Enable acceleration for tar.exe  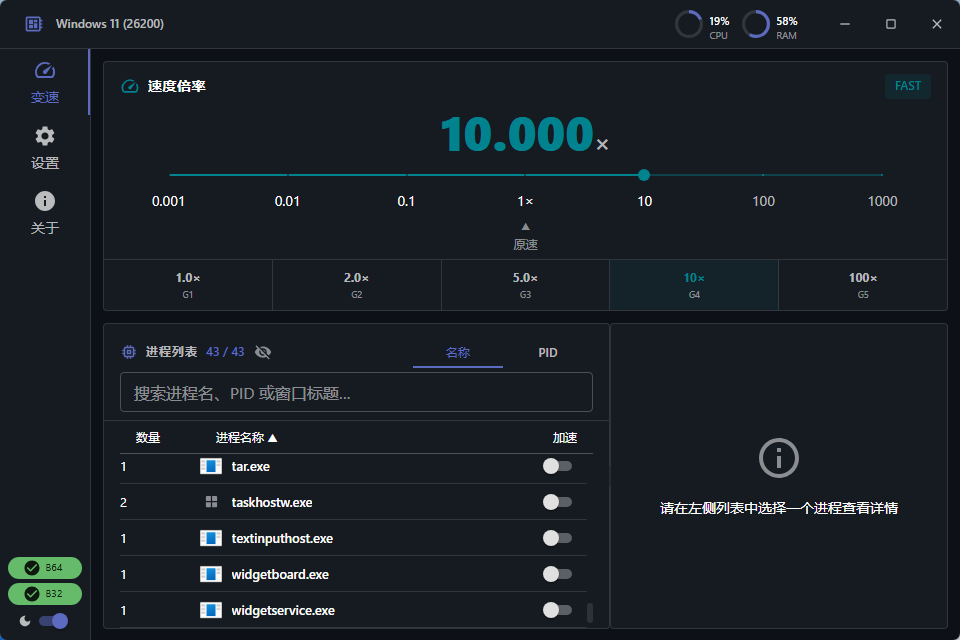click(x=557, y=466)
